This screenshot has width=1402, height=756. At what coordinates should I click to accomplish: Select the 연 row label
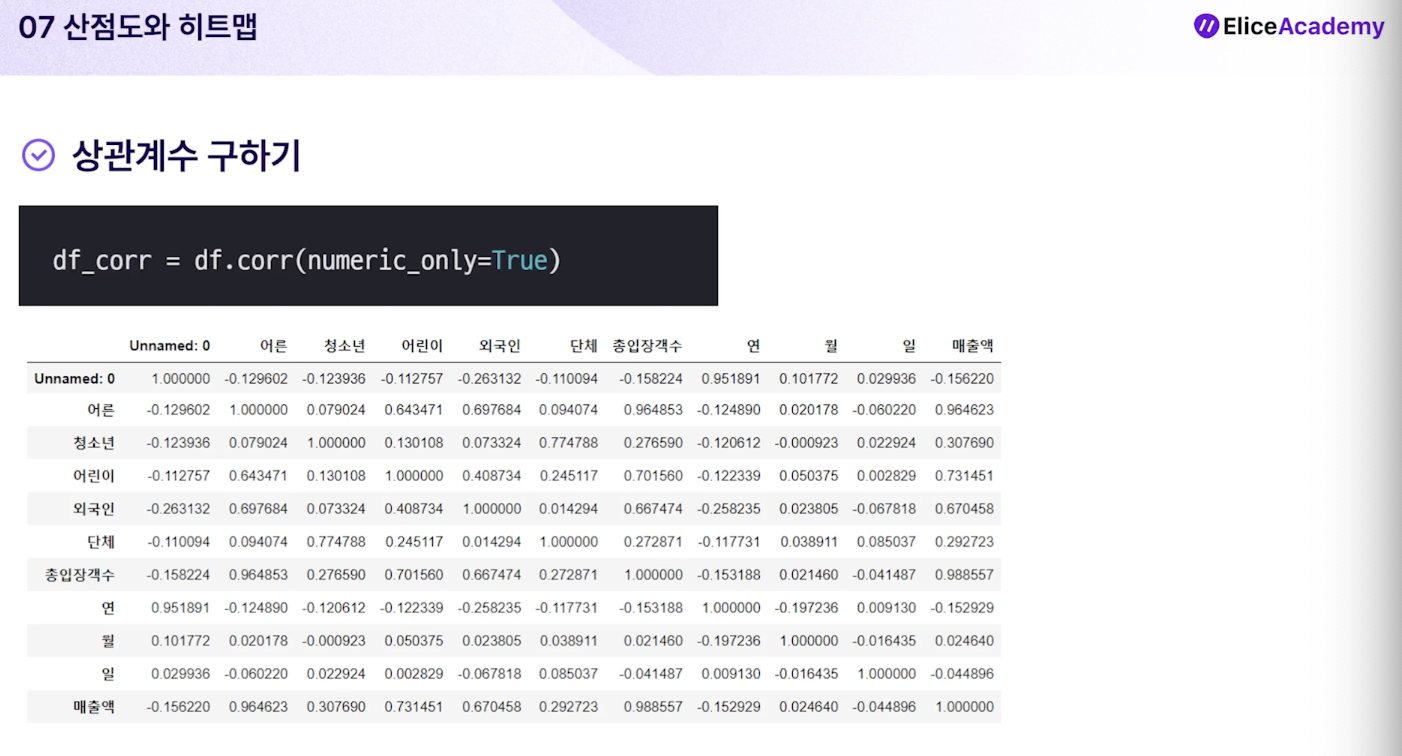point(108,608)
